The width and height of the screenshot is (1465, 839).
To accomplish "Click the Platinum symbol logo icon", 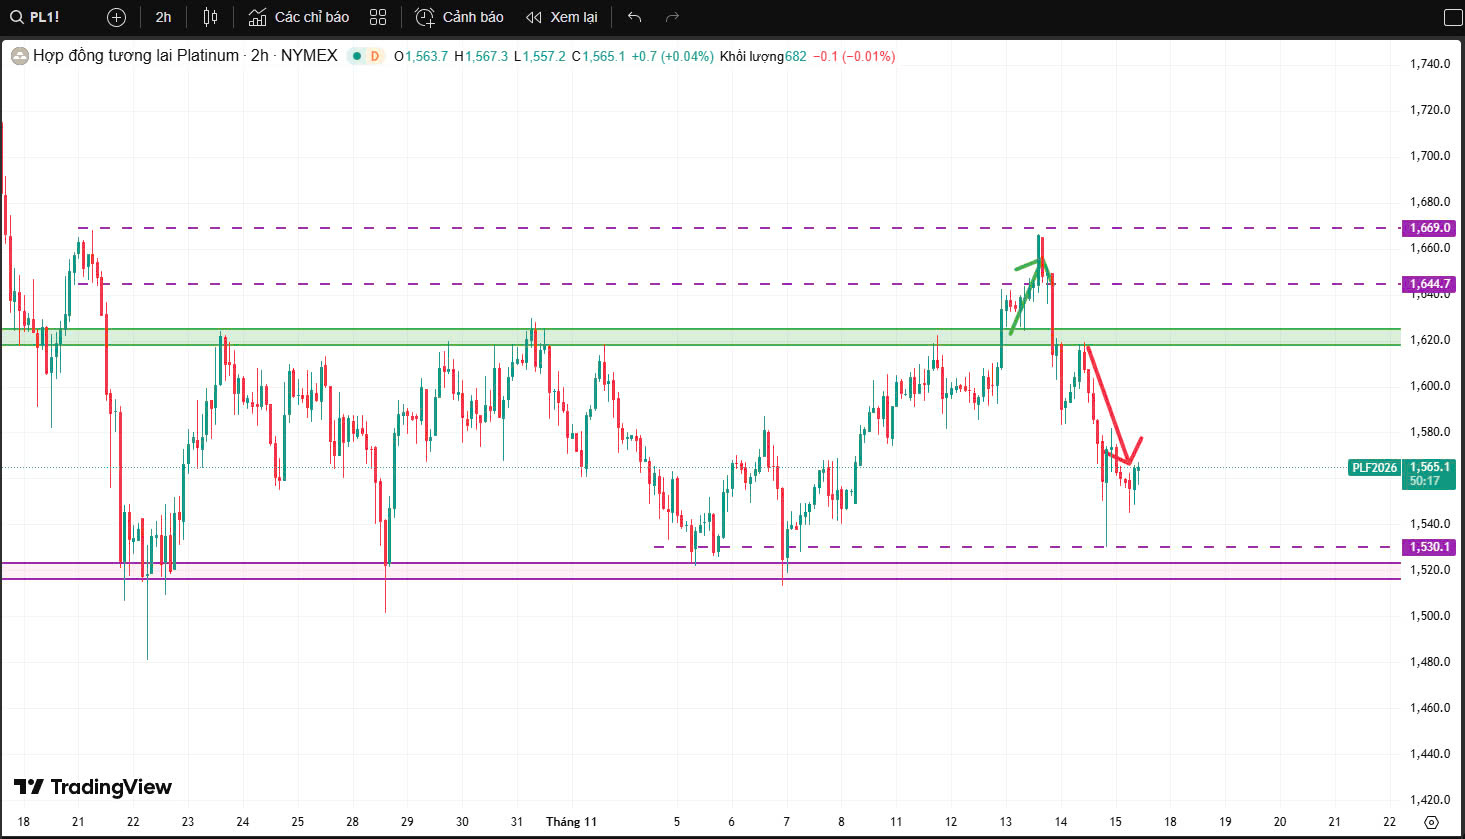I will [x=19, y=57].
